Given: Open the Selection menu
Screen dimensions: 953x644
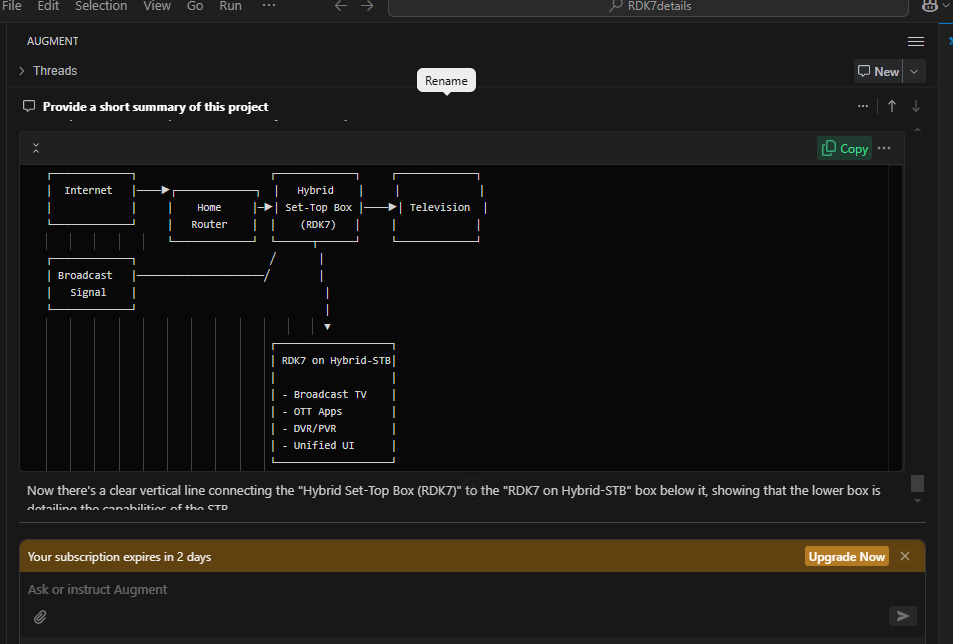Looking at the screenshot, I should click(101, 6).
